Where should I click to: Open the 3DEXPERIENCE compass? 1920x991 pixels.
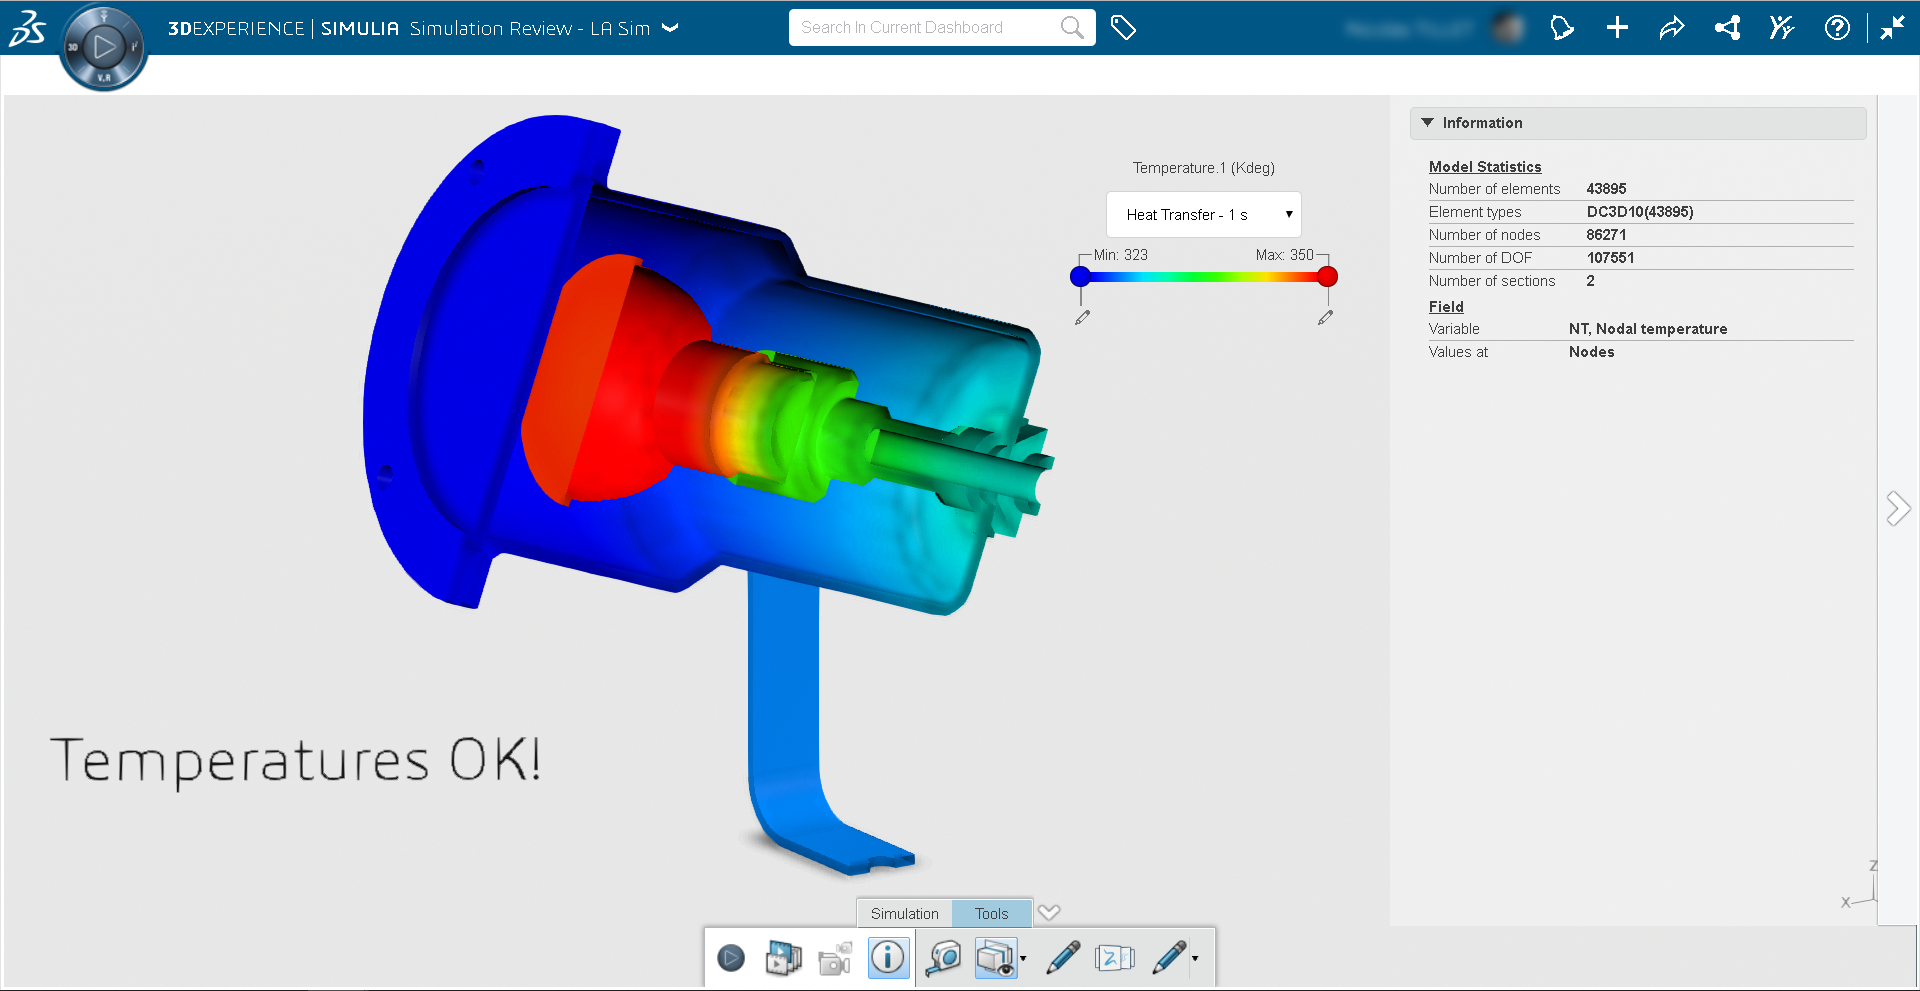(x=103, y=46)
